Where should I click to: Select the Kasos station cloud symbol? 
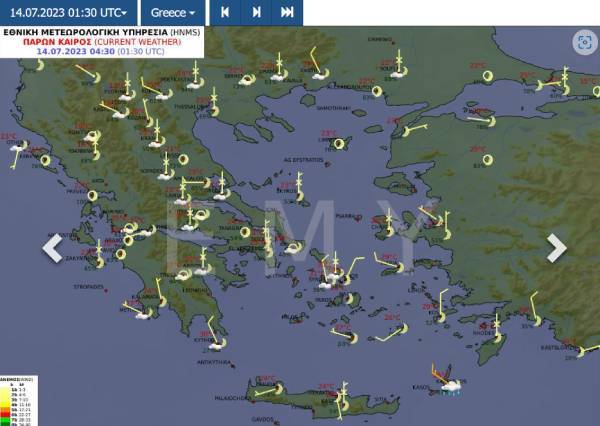[450, 383]
